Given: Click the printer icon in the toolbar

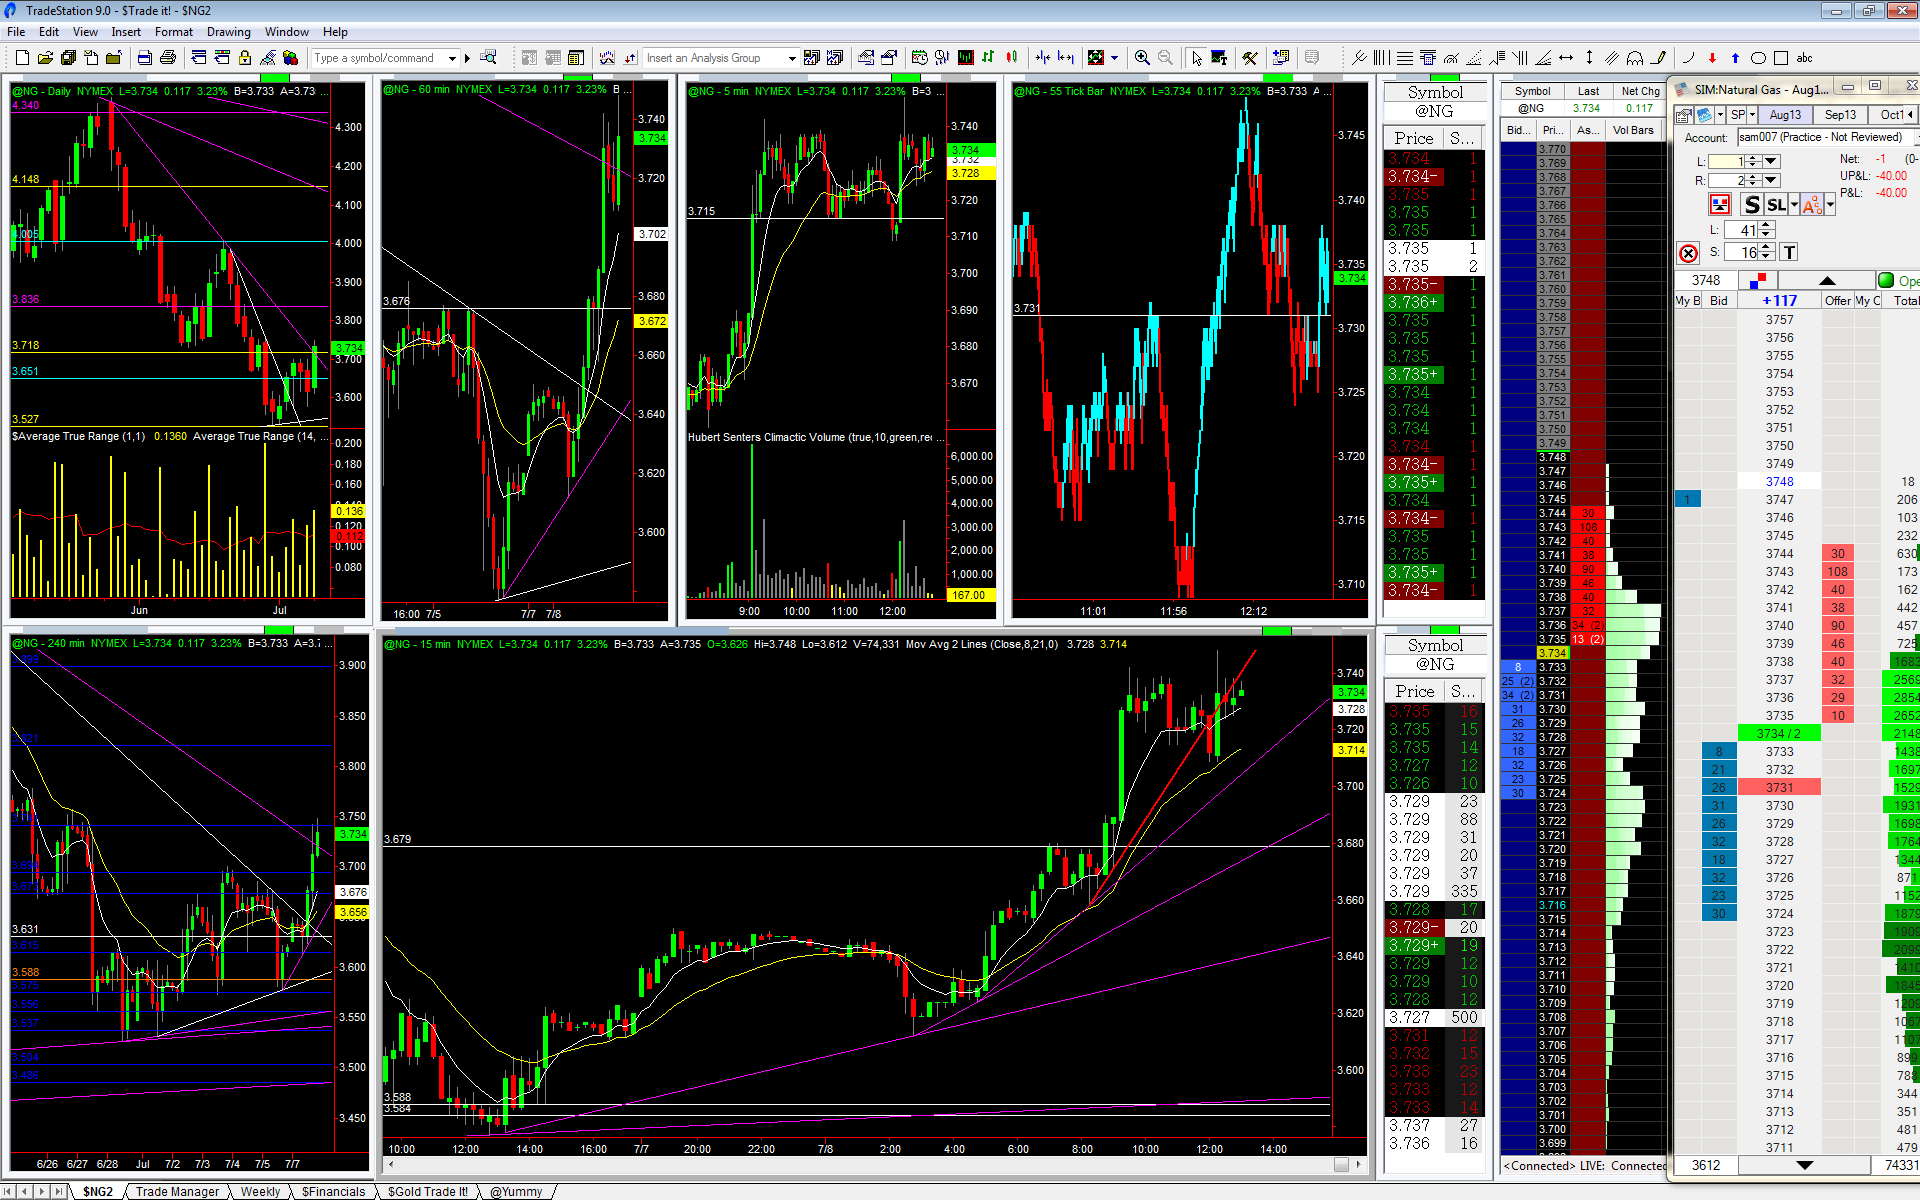Looking at the screenshot, I should tap(168, 58).
